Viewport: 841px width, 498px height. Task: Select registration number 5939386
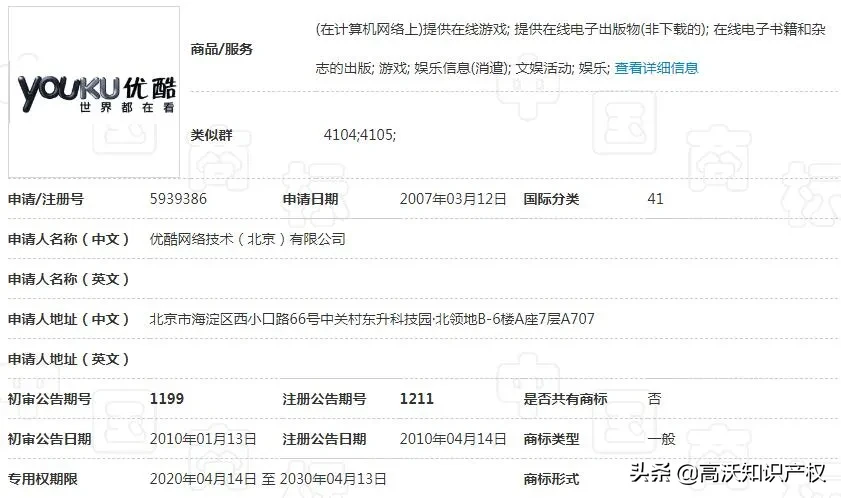click(x=178, y=199)
